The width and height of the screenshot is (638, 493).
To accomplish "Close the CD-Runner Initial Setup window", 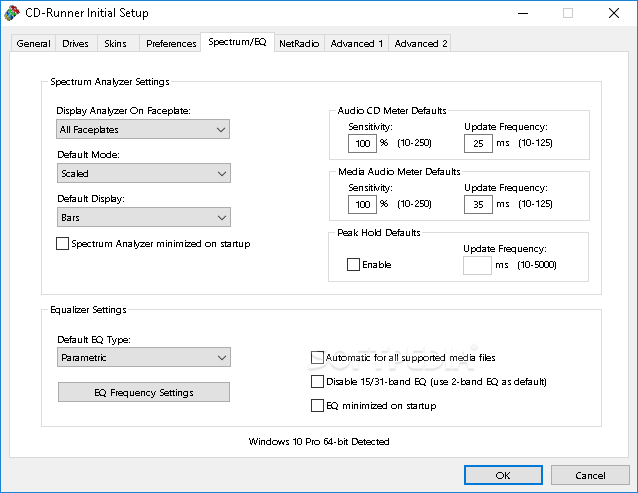I will (x=614, y=13).
